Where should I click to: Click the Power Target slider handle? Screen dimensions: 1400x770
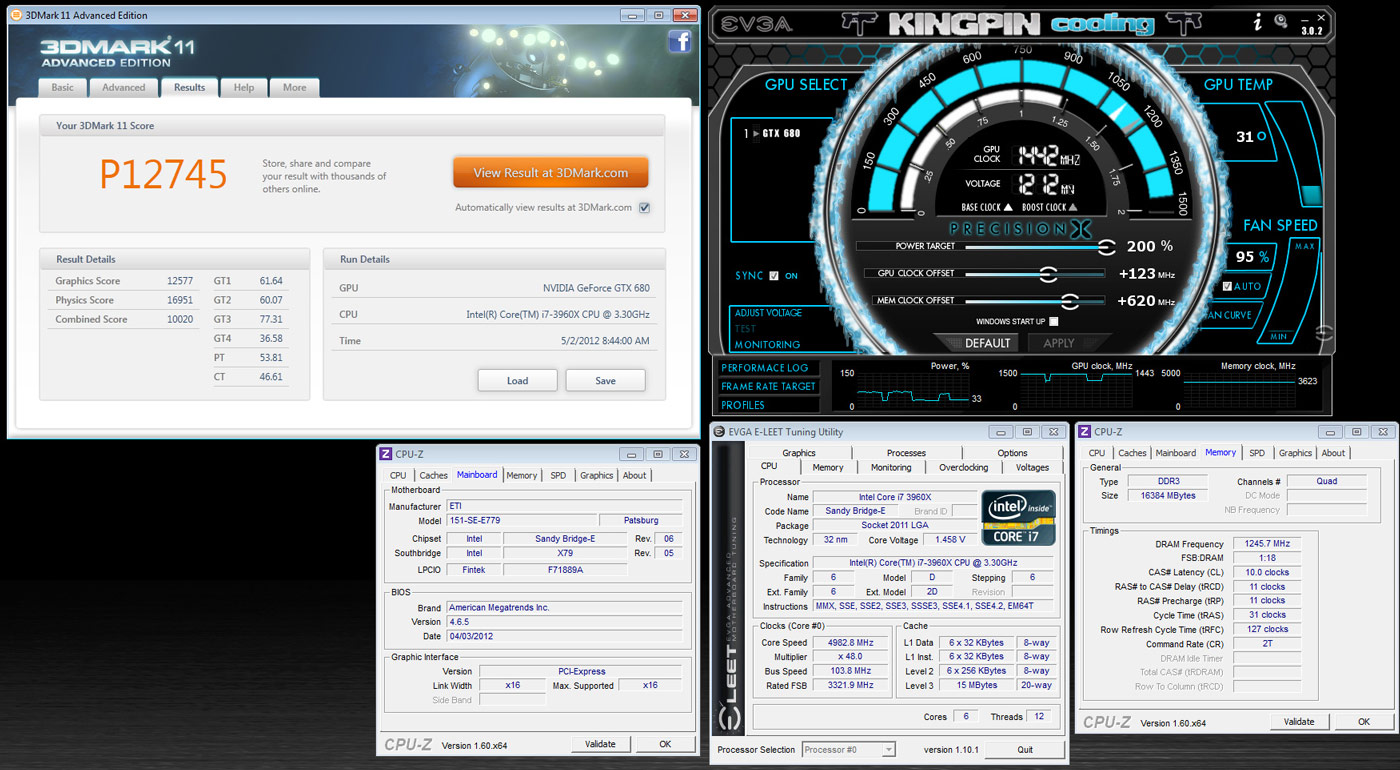[x=1107, y=247]
